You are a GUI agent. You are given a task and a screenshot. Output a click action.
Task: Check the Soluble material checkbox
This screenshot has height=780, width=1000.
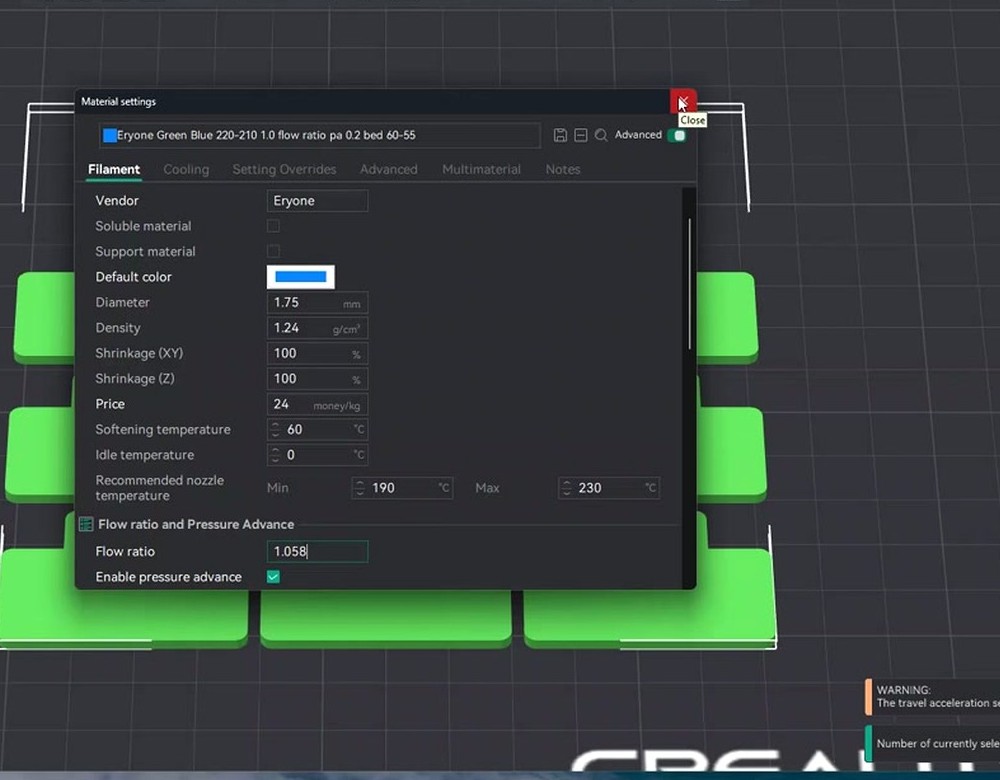(273, 226)
